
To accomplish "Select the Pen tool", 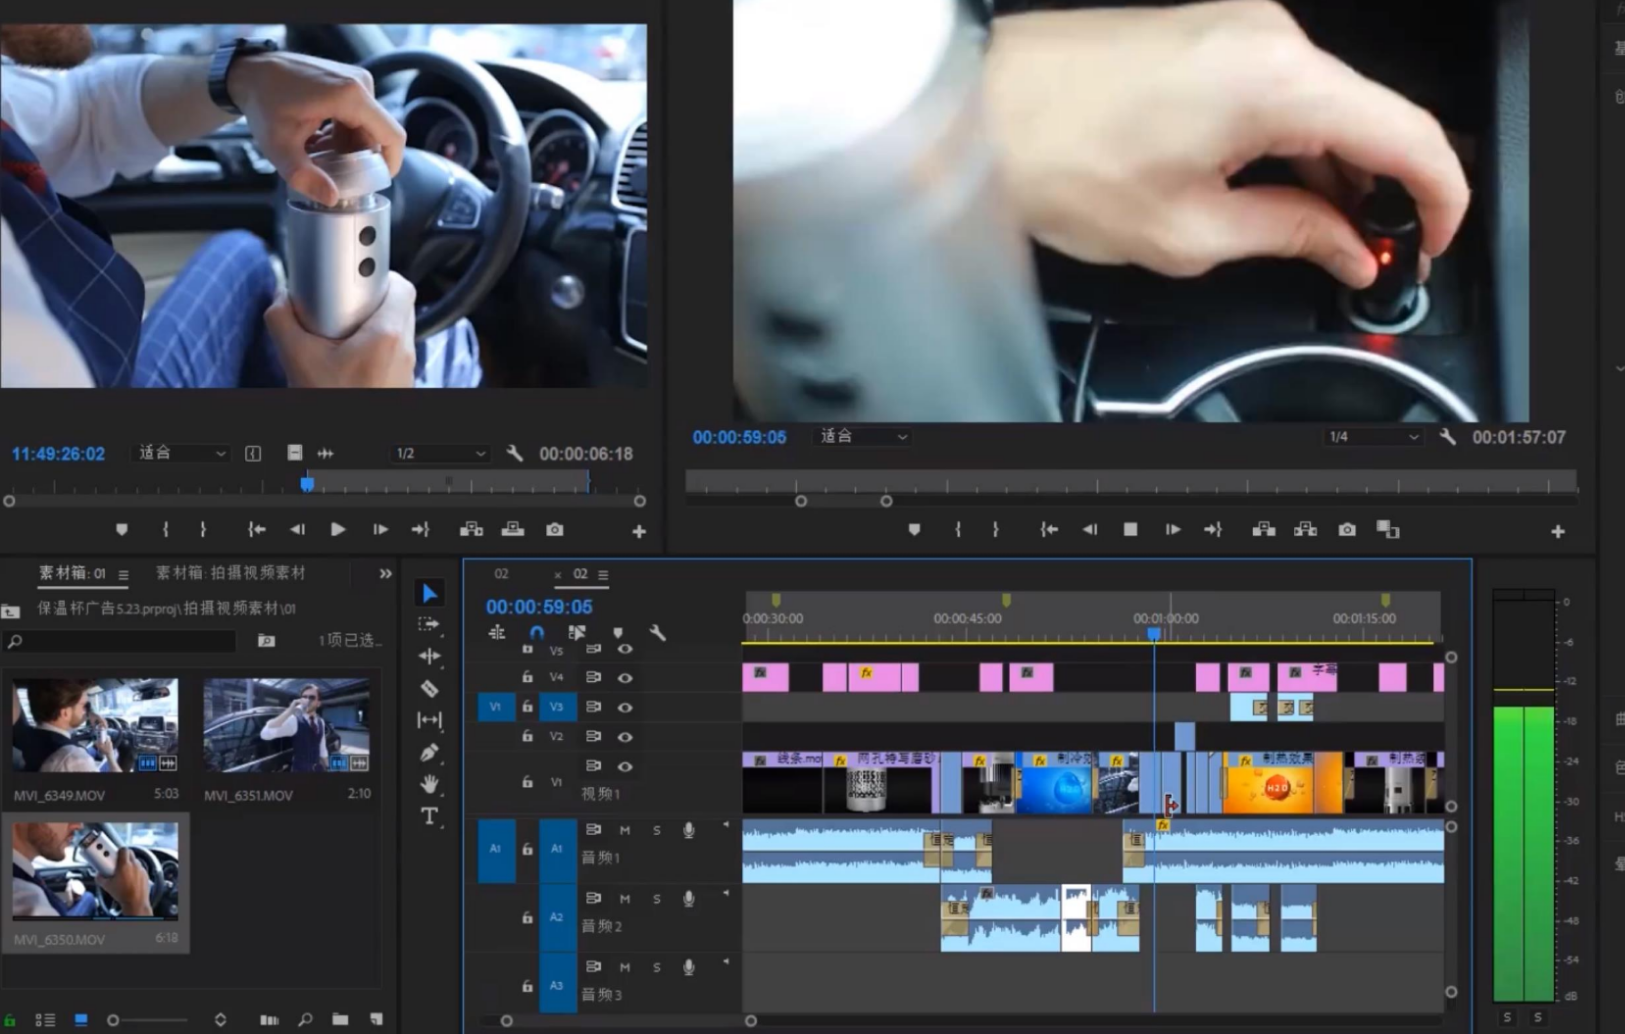I will pyautogui.click(x=429, y=752).
